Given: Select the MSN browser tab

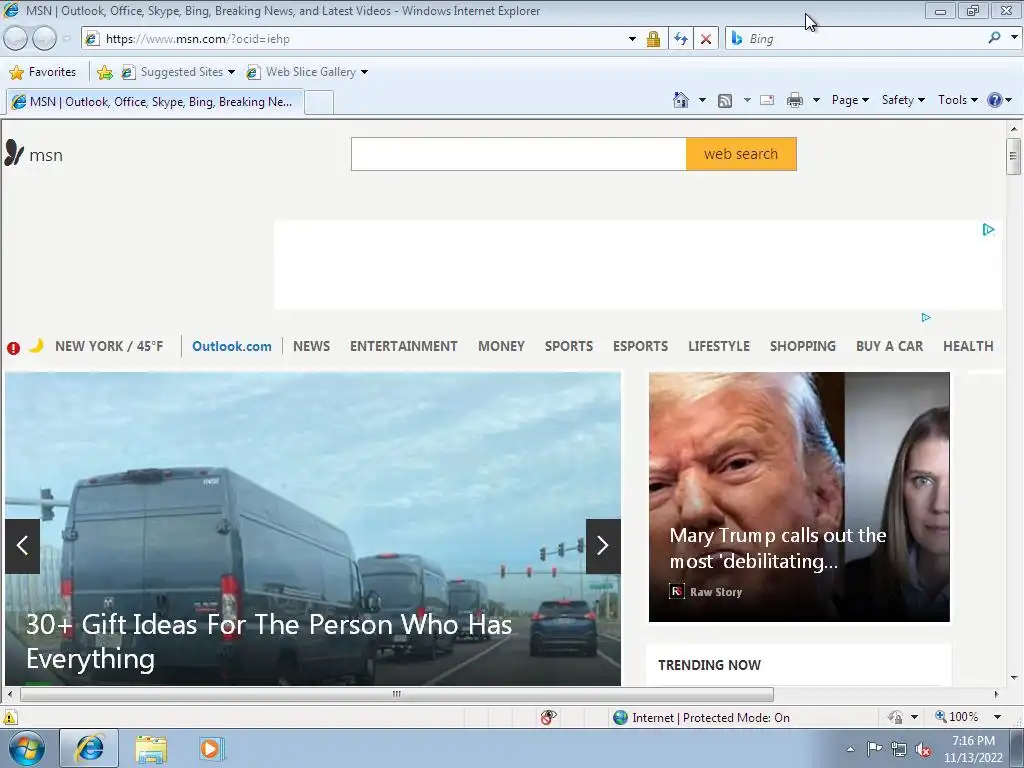Looking at the screenshot, I should click(155, 102).
